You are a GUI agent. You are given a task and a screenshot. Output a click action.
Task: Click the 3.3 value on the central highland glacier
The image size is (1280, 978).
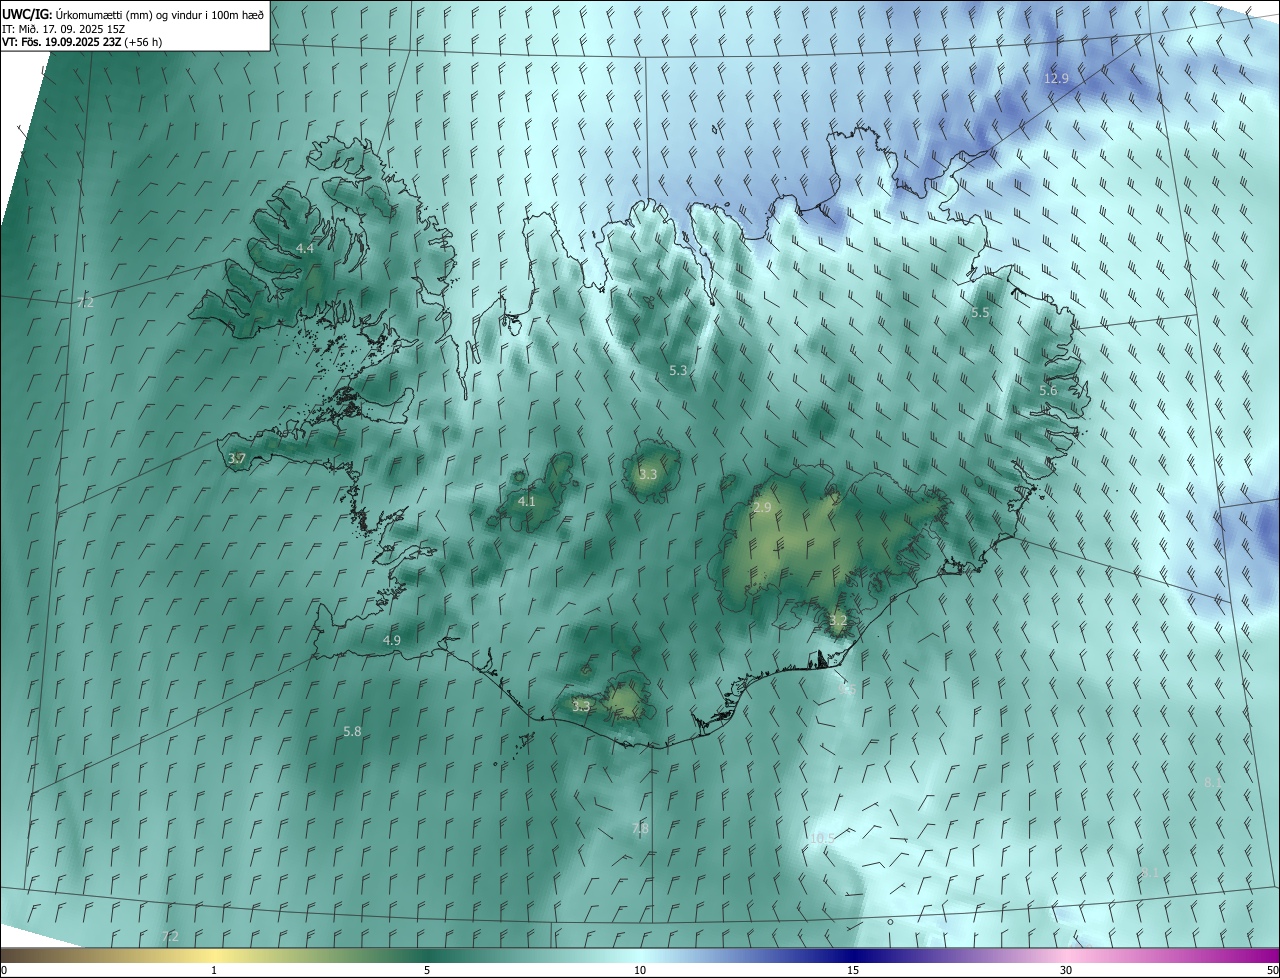(648, 474)
